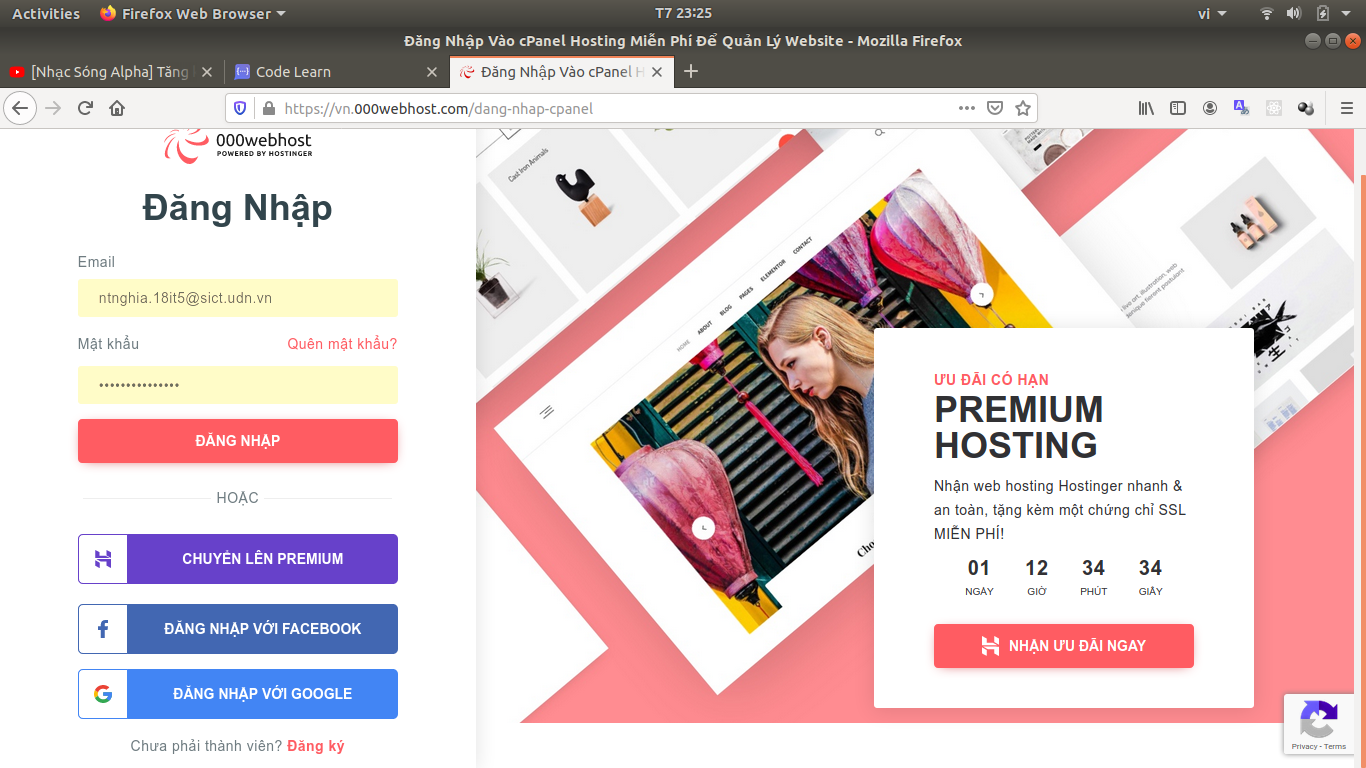Click ĐĂNG NHẬP VỚI FACEBOOK
The width and height of the screenshot is (1366, 768).
click(238, 629)
